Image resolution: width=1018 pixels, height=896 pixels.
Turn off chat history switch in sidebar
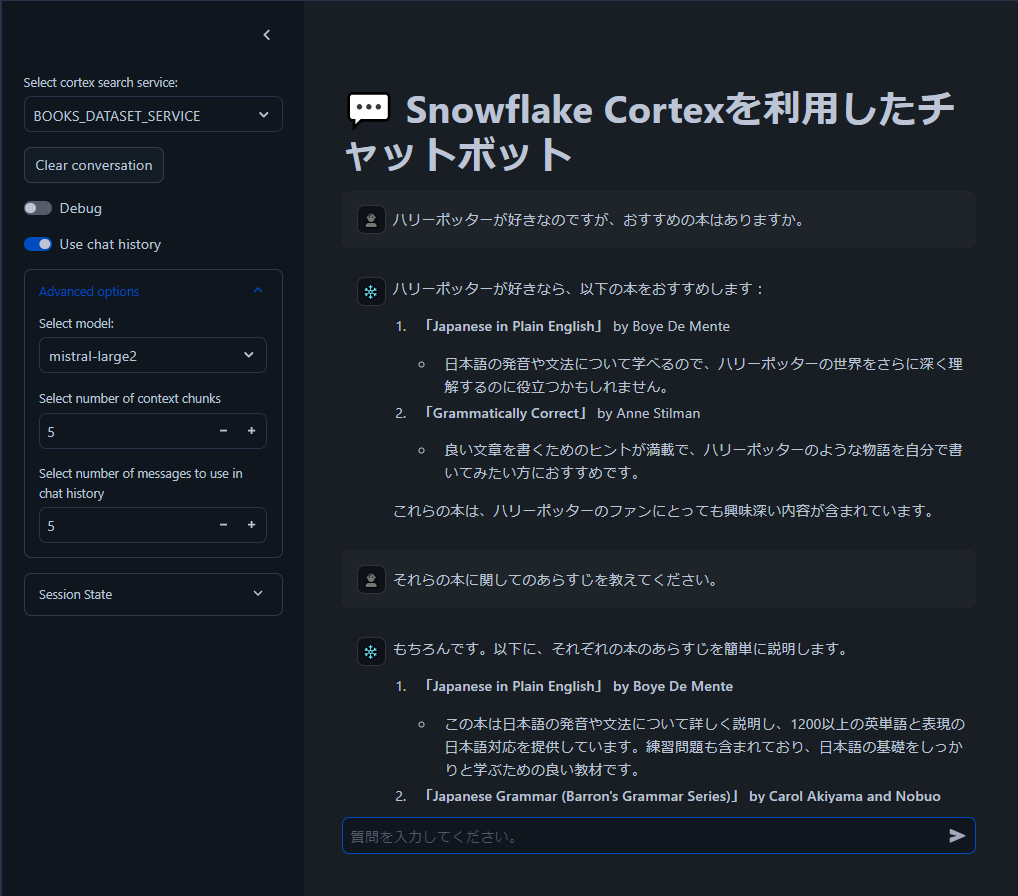pos(38,244)
